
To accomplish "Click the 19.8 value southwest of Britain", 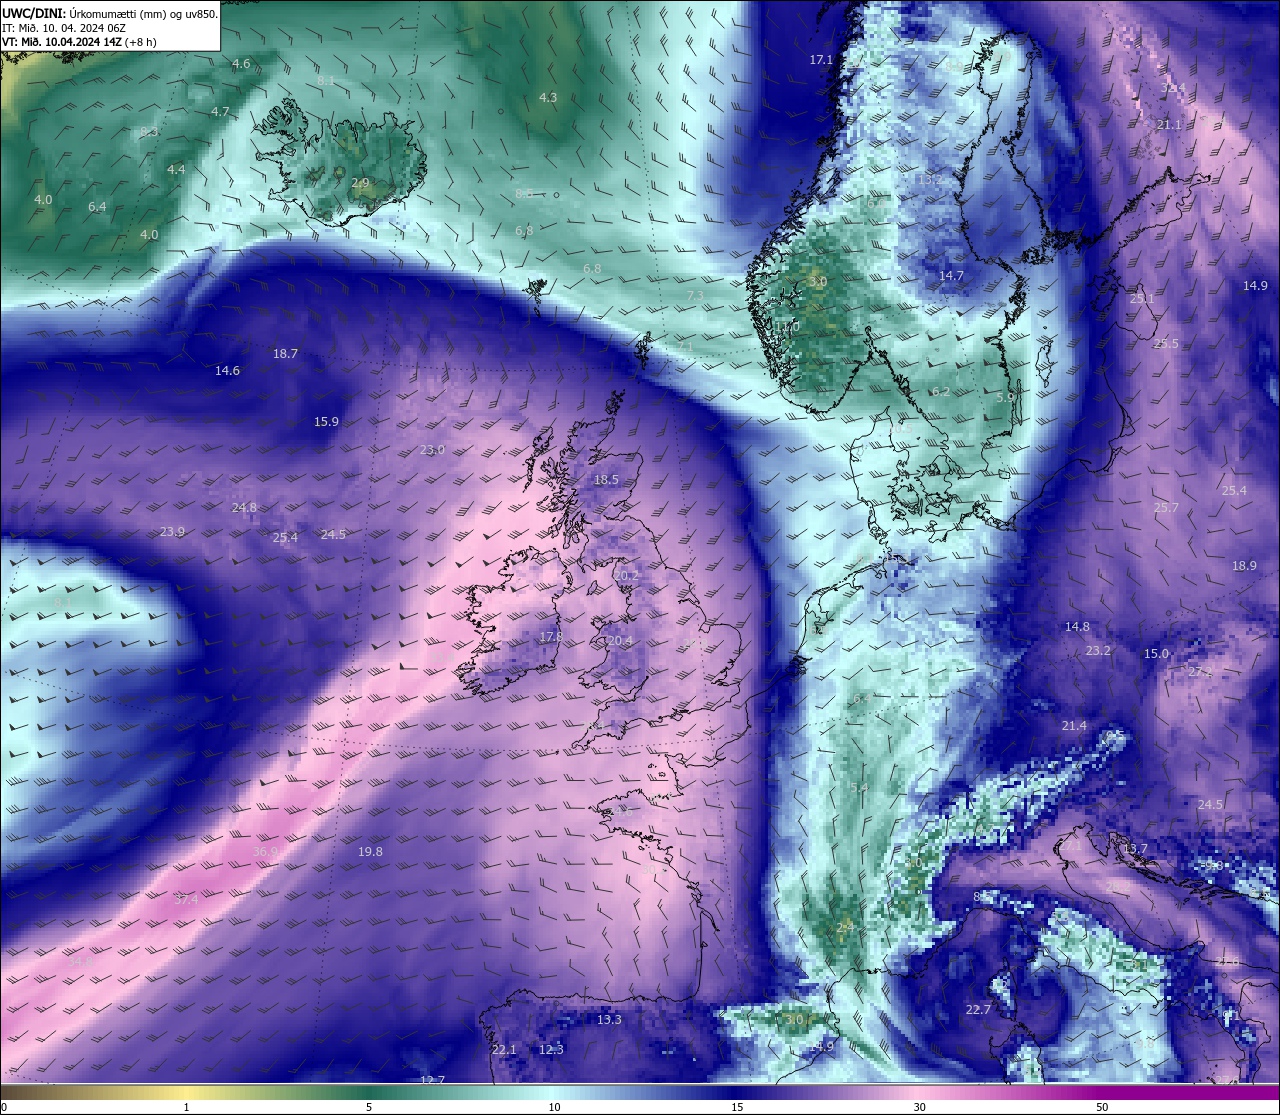I will [x=370, y=852].
